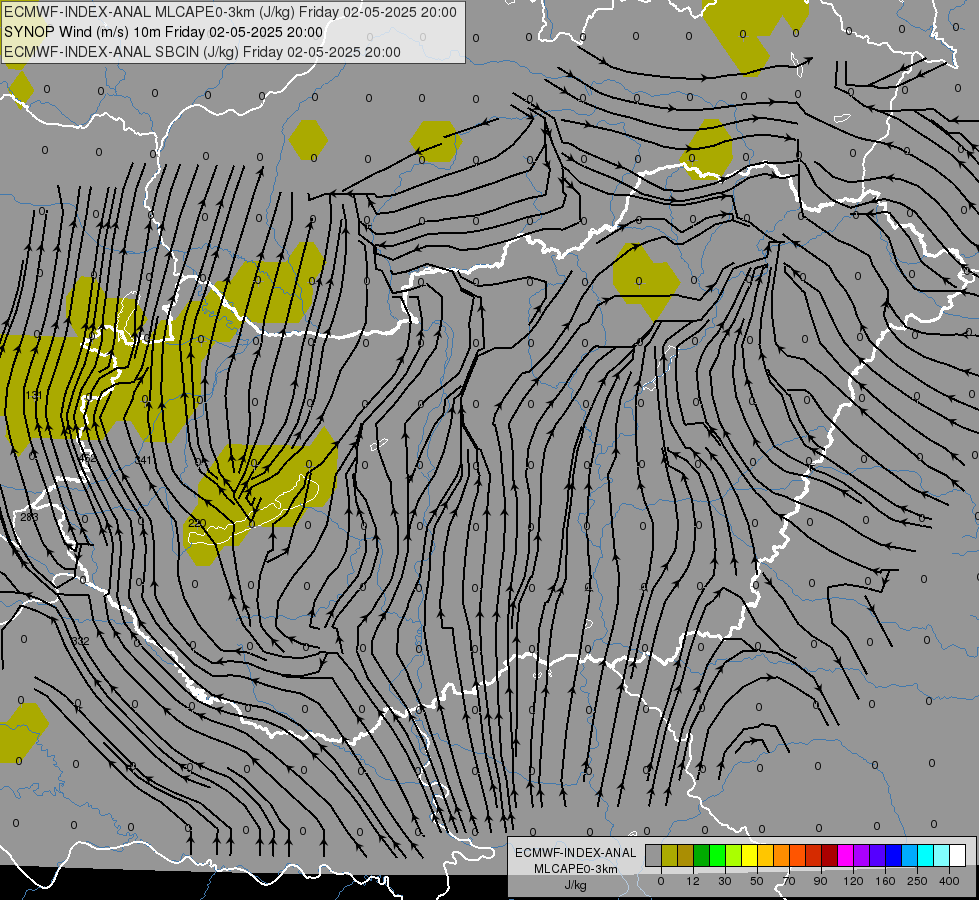The width and height of the screenshot is (979, 900).
Task: Click the SBCIN title line
Action: [202, 52]
